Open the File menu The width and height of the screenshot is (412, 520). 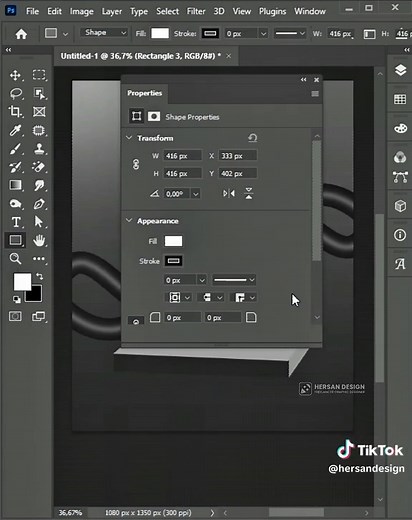pos(32,11)
